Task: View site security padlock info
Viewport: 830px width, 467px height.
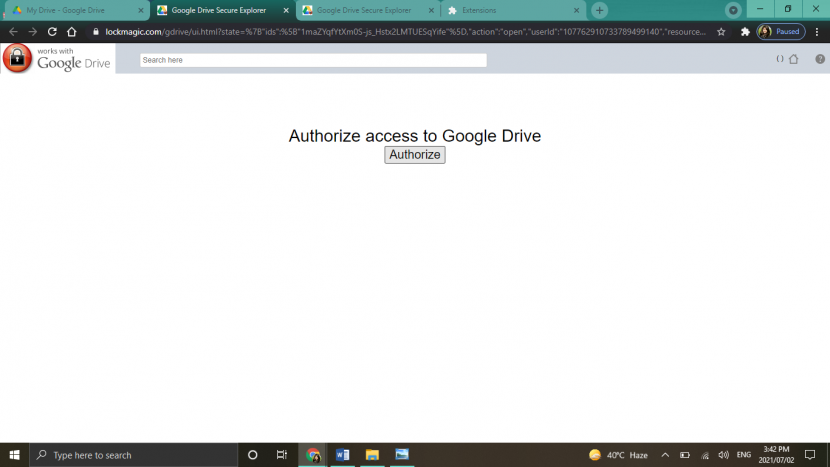Action: point(96,32)
